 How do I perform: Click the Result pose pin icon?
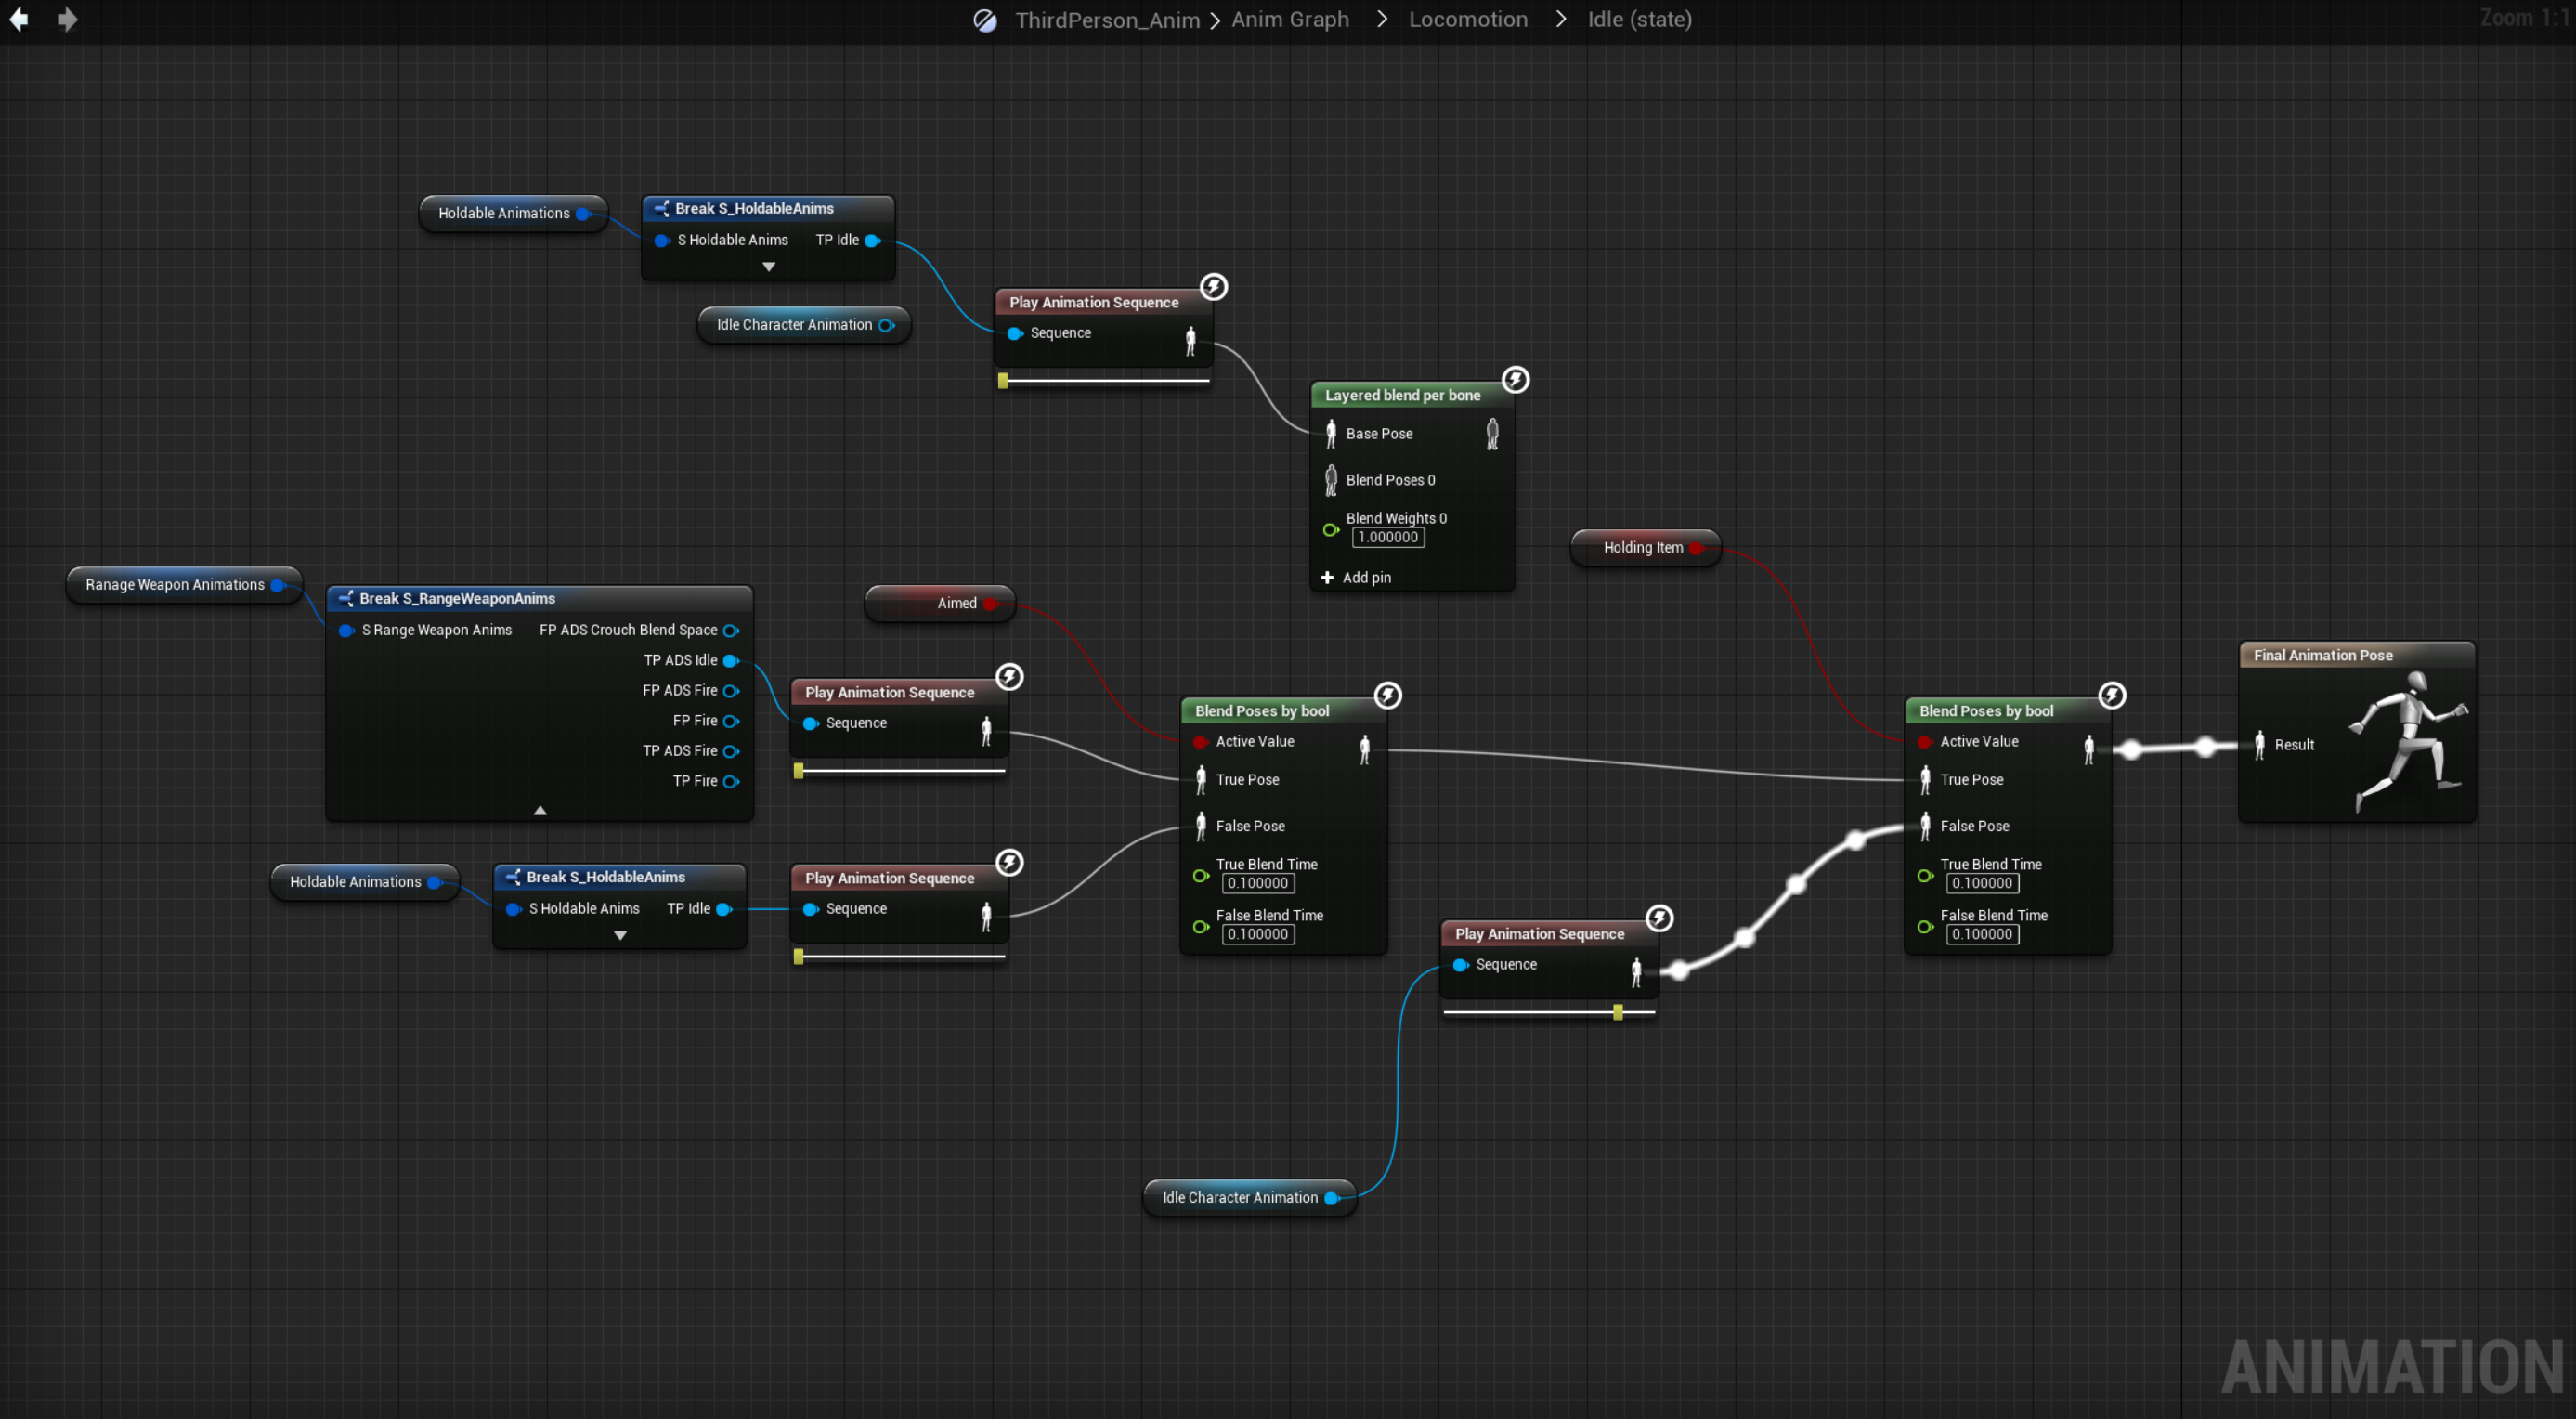[2259, 744]
